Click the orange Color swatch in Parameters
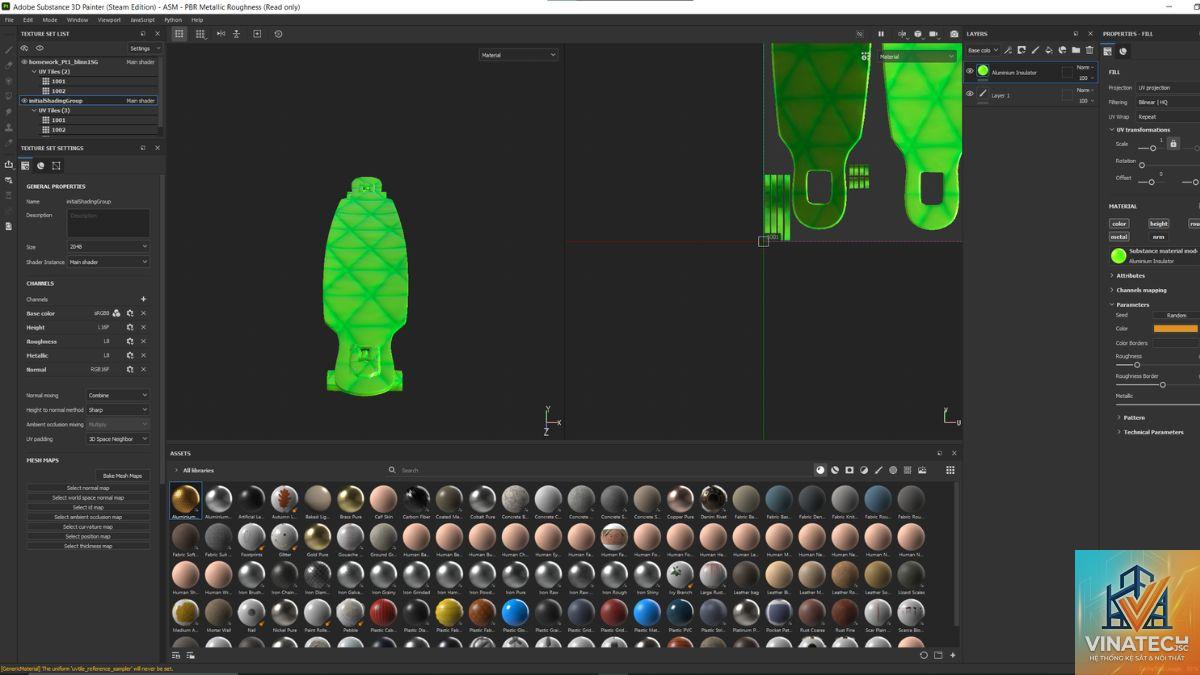This screenshot has height=675, width=1200. coord(1176,328)
